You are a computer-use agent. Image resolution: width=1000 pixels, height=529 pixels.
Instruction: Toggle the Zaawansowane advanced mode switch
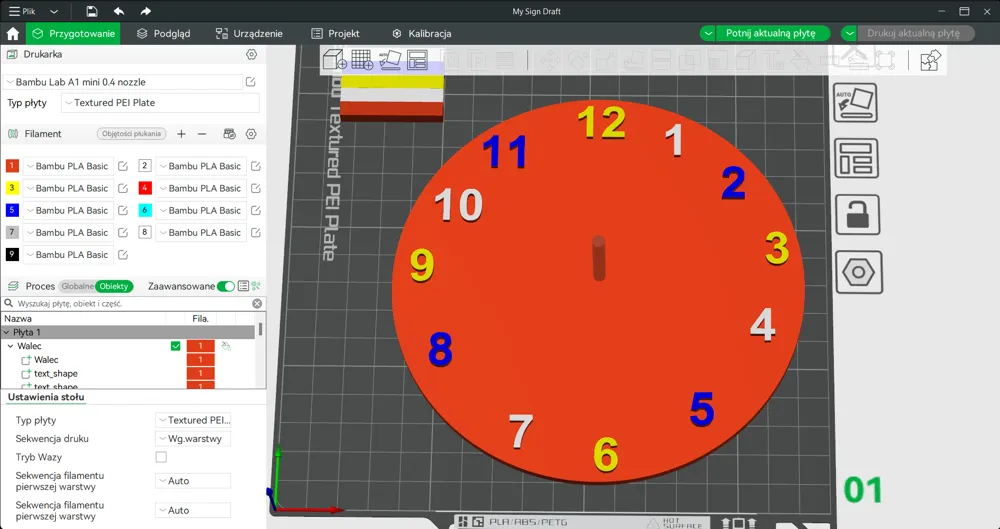[x=226, y=286]
